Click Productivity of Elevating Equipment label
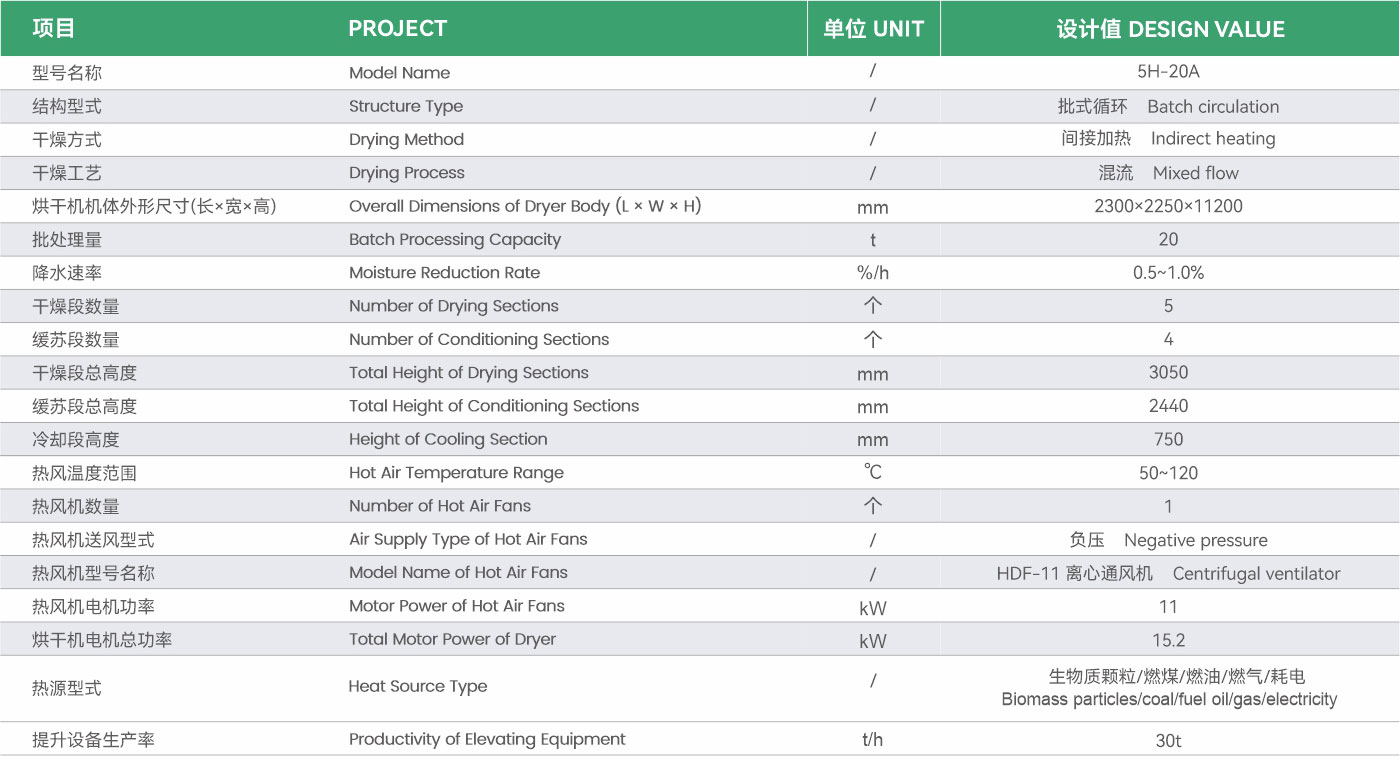The image size is (1400, 761). point(487,740)
